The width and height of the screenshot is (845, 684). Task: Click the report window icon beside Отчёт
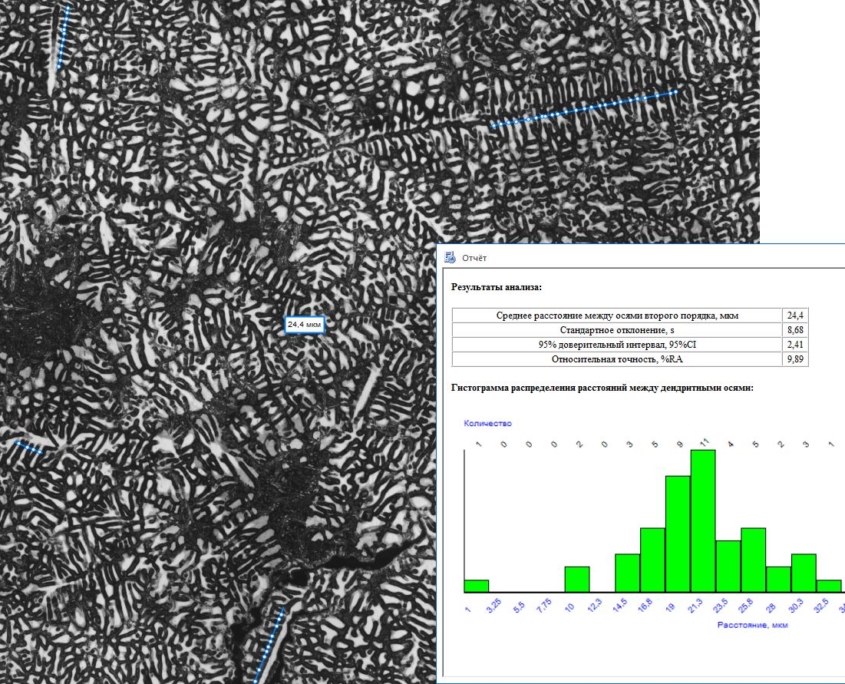tap(450, 257)
